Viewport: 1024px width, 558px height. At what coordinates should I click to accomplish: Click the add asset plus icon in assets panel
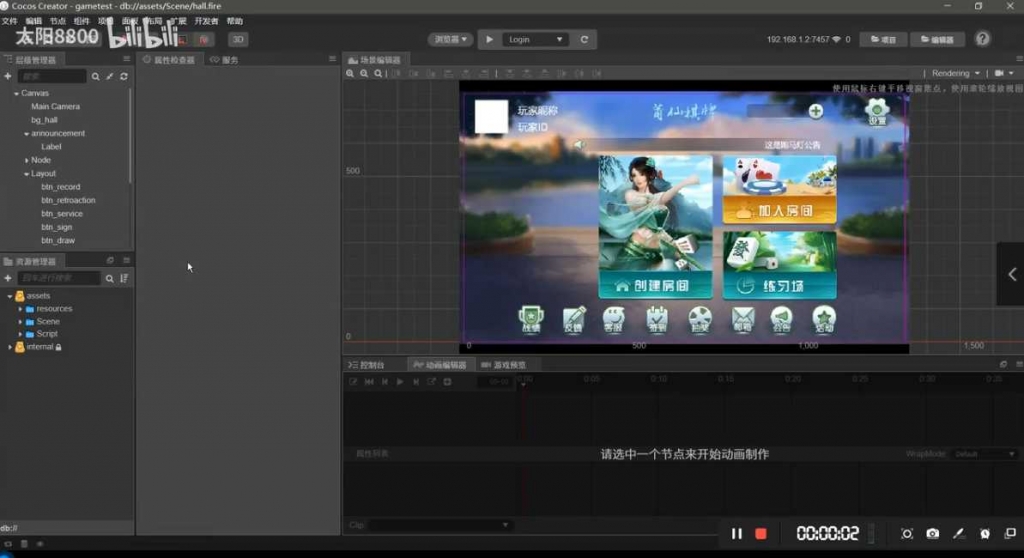tap(8, 278)
